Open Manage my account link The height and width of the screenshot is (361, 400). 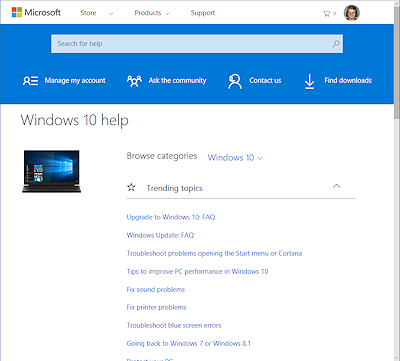point(75,81)
